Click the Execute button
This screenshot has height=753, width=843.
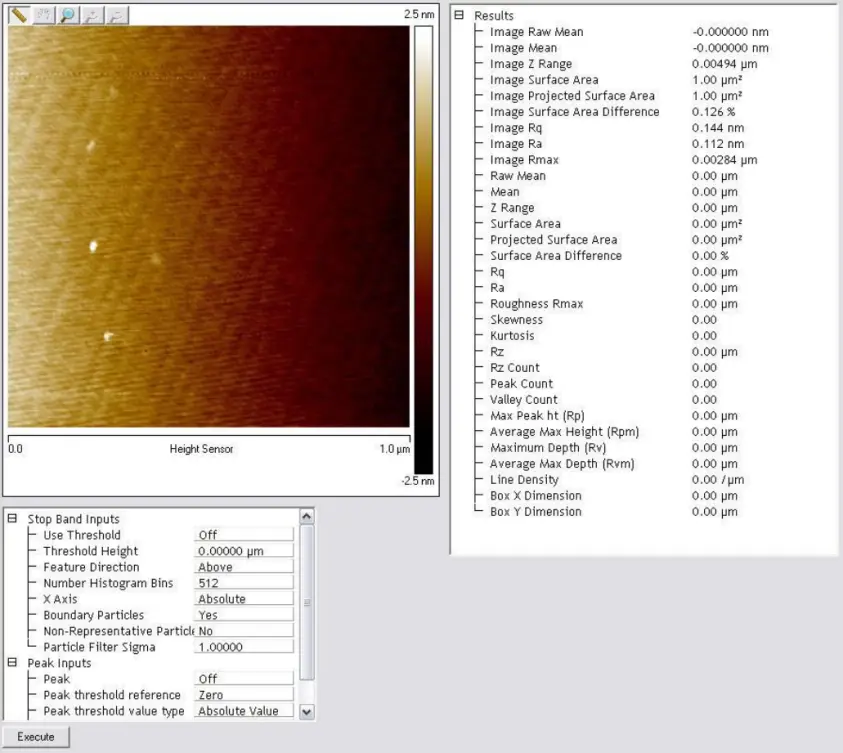(x=36, y=737)
